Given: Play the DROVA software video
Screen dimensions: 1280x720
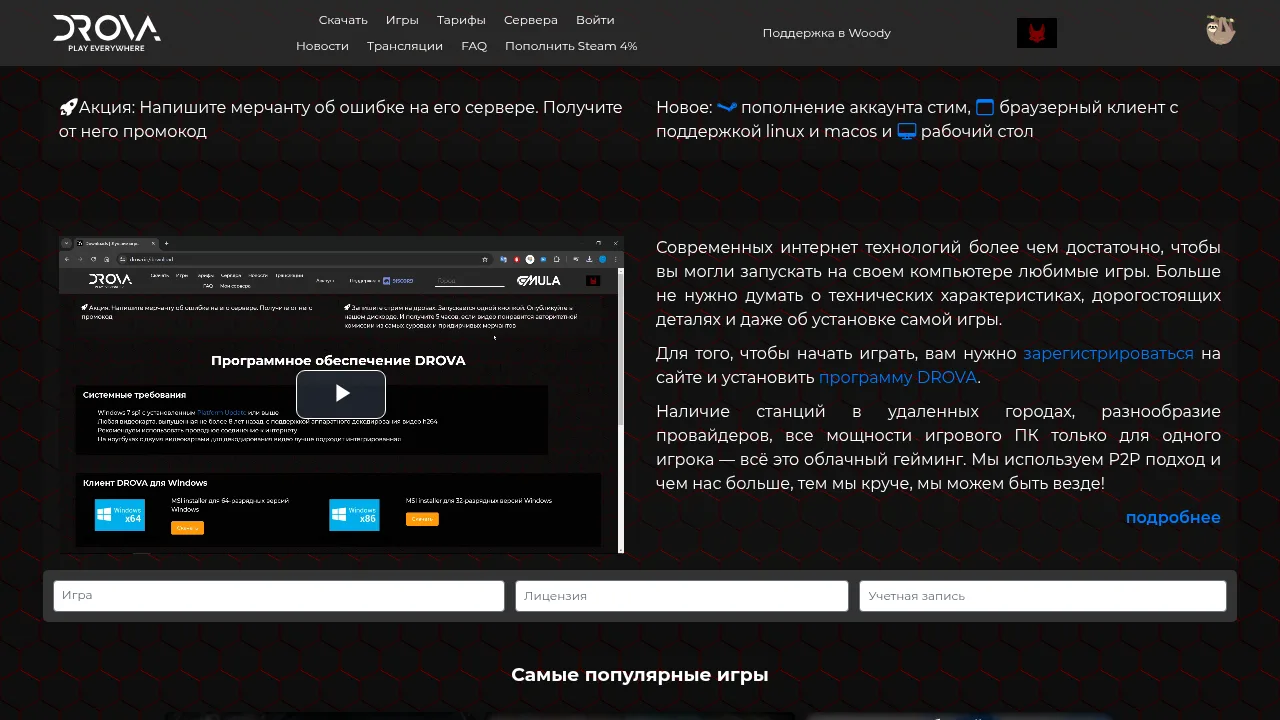Looking at the screenshot, I should (341, 394).
